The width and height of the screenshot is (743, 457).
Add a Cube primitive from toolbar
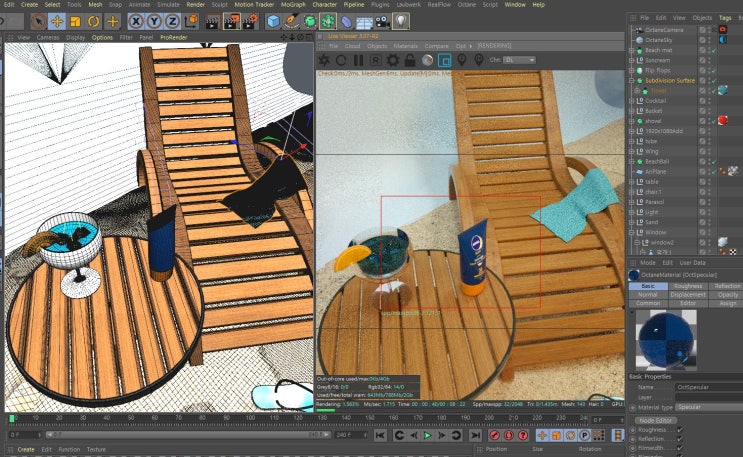click(x=273, y=20)
